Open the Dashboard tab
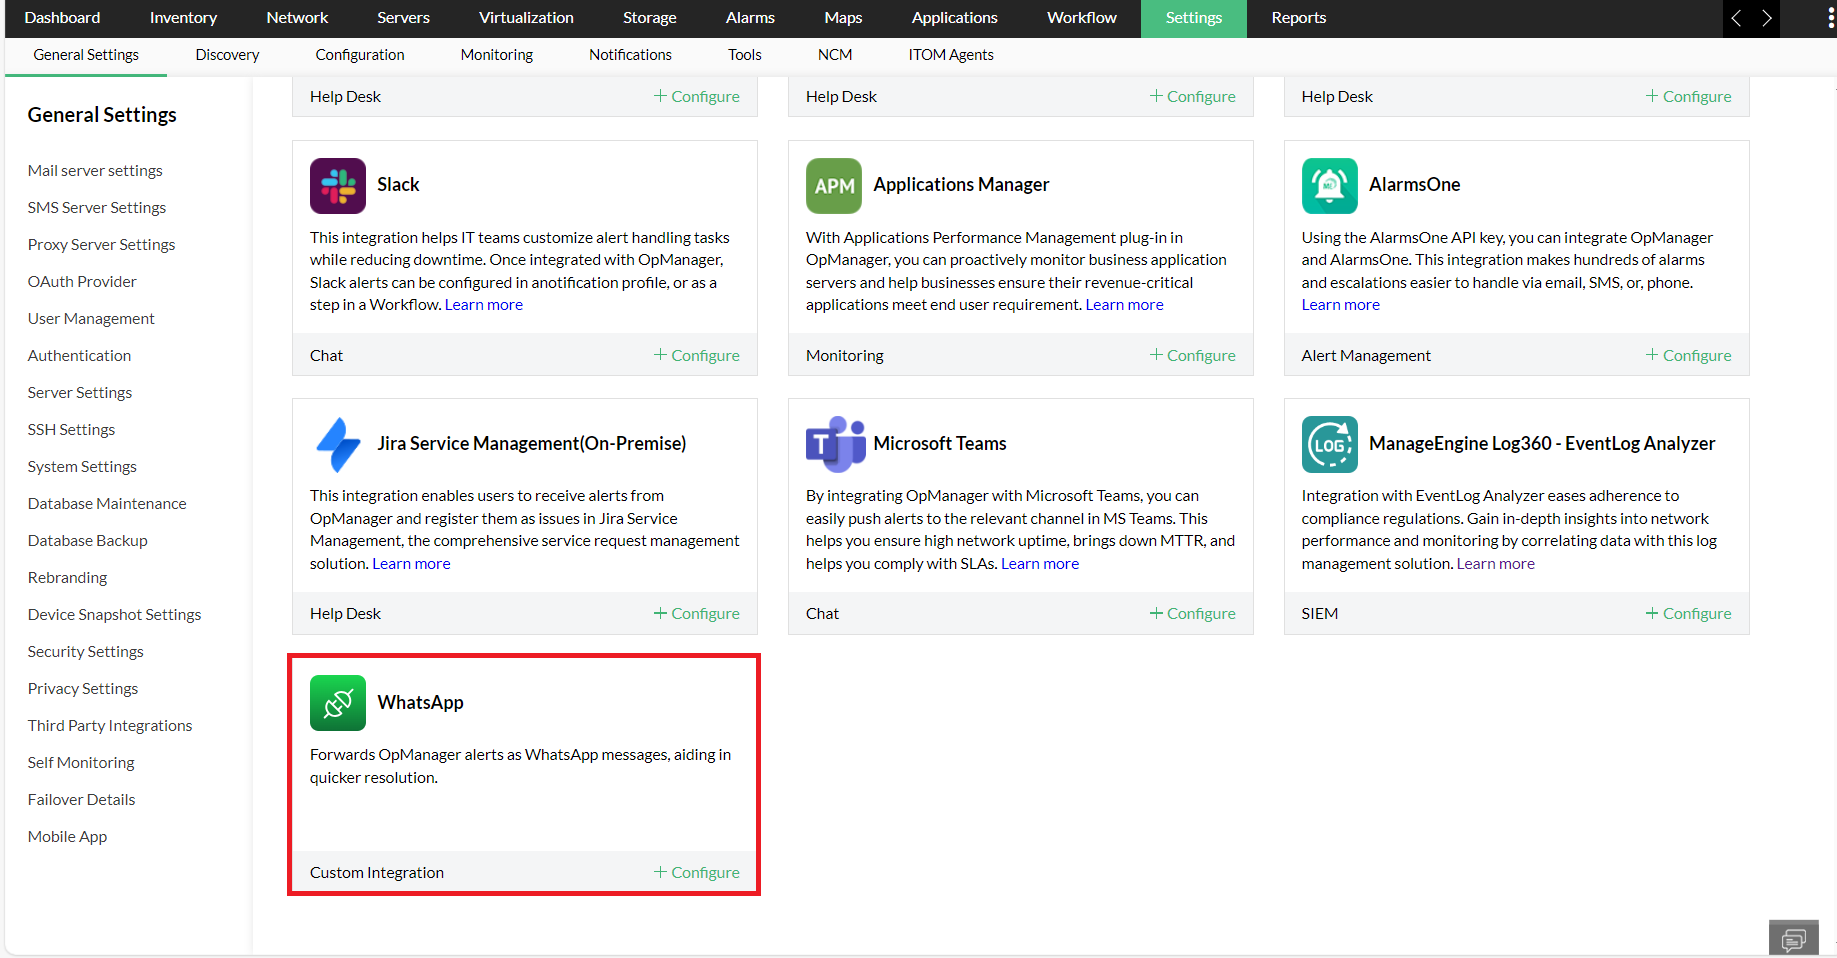 click(x=62, y=18)
